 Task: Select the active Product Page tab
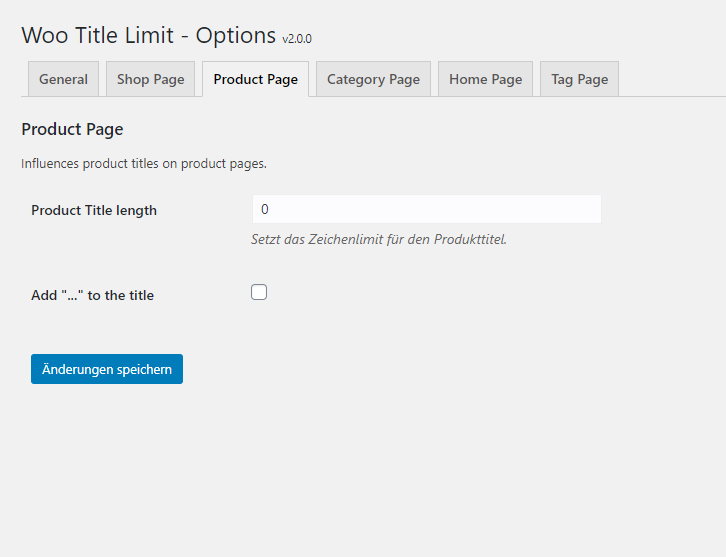(x=256, y=79)
